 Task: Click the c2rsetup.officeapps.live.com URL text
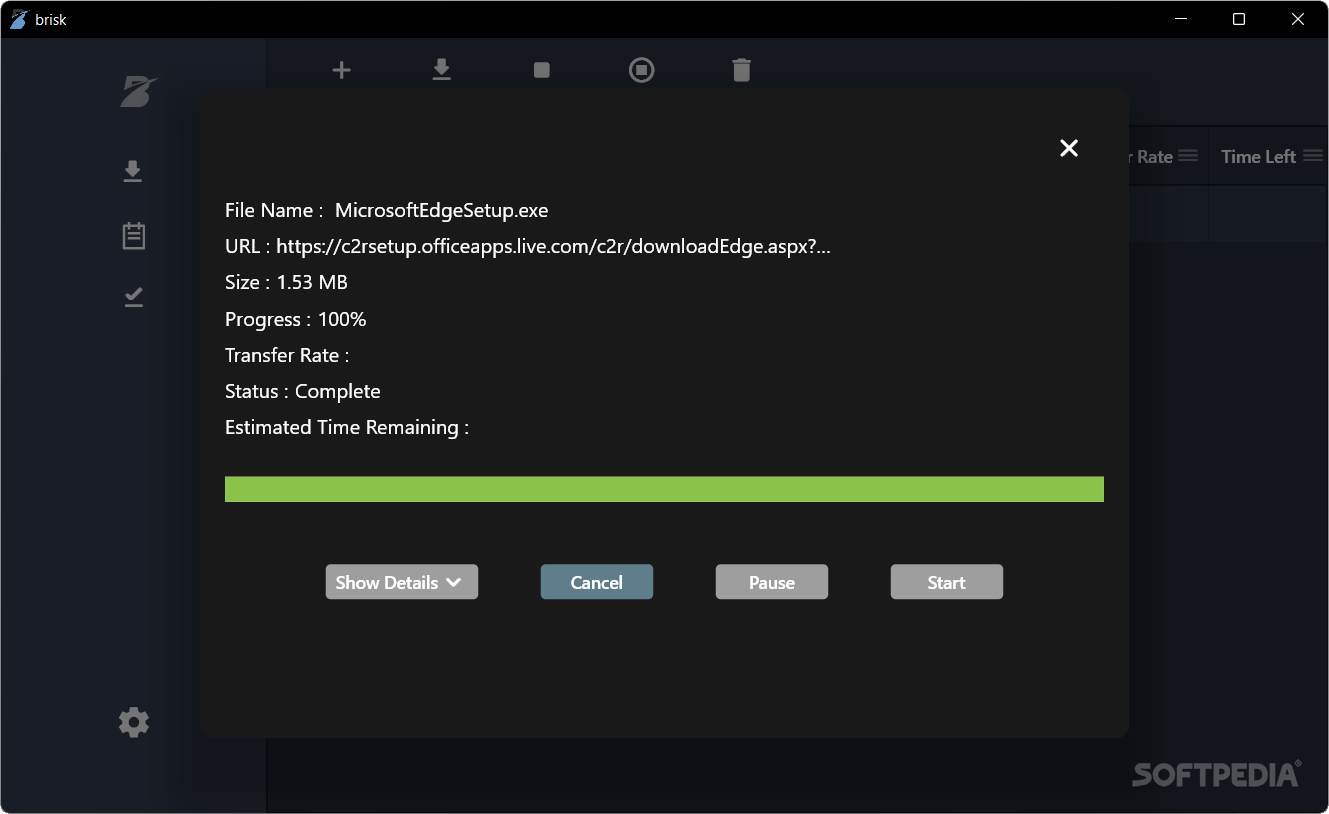(553, 246)
